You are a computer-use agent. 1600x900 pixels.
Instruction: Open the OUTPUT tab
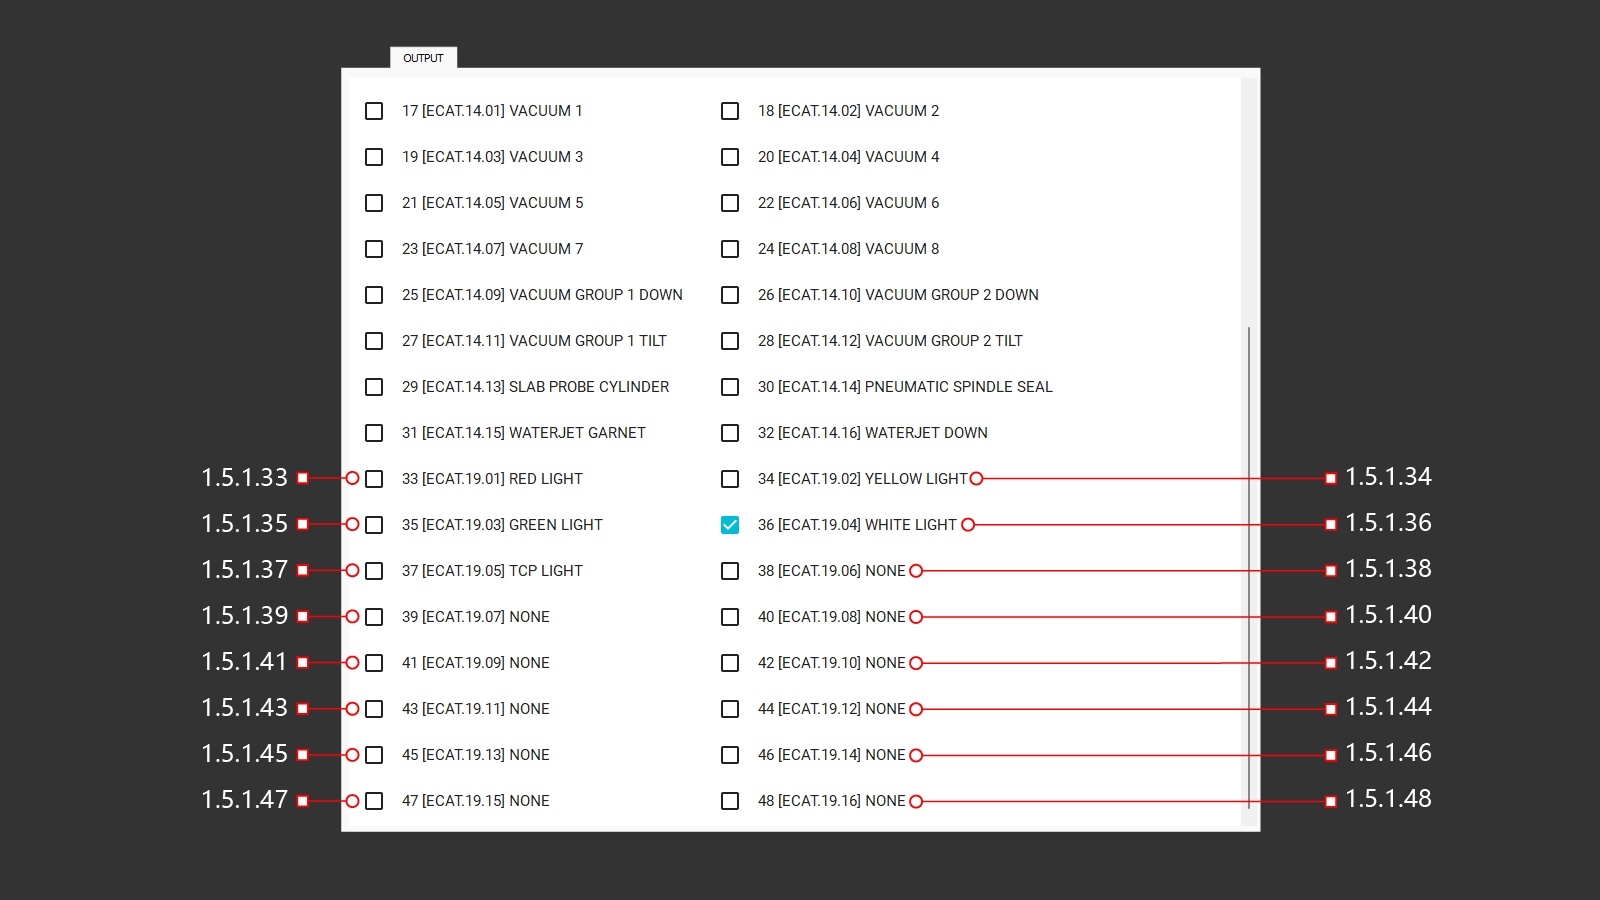click(x=423, y=58)
